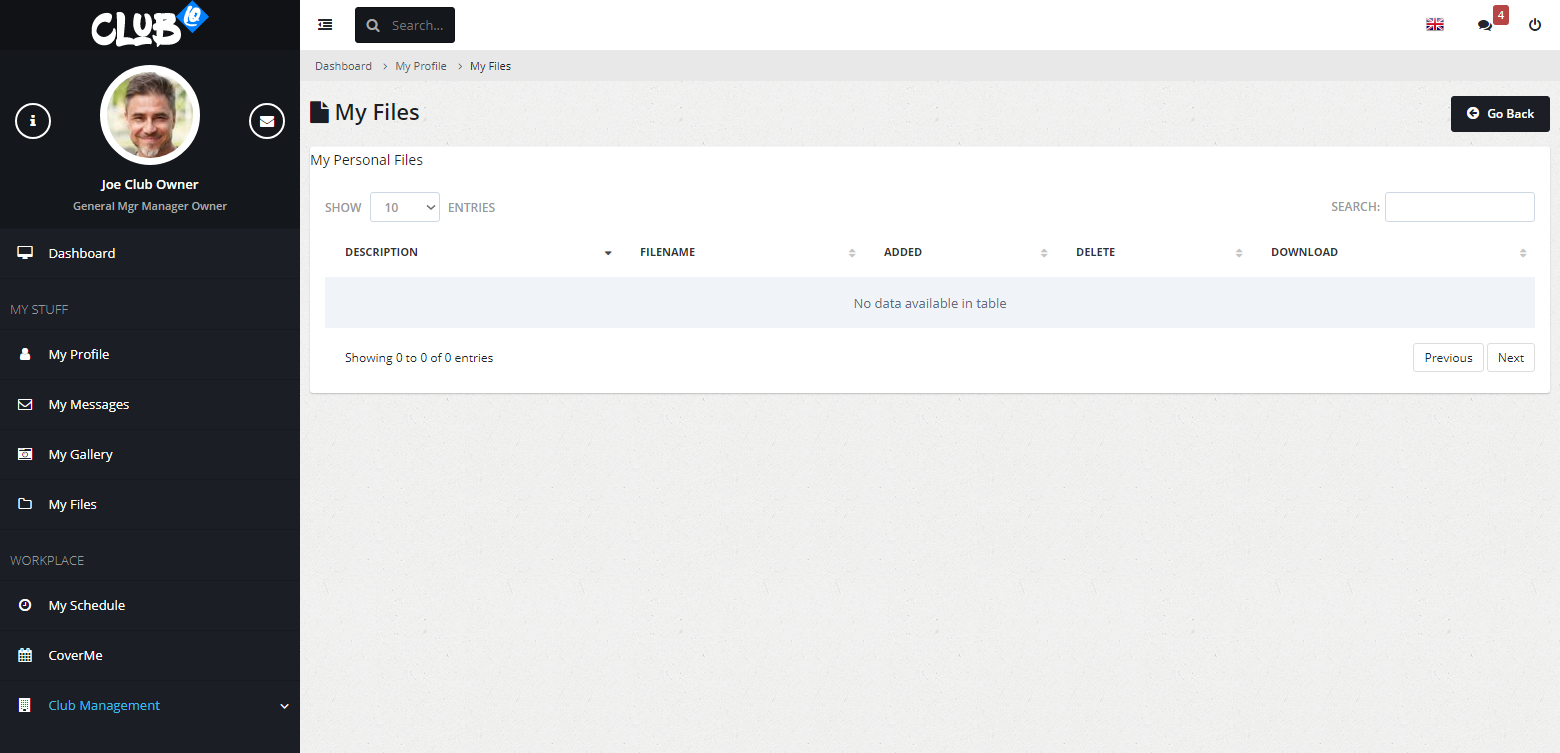Viewport: 1560px width, 753px height.
Task: Toggle the sidebar collapse menu icon
Action: point(325,25)
